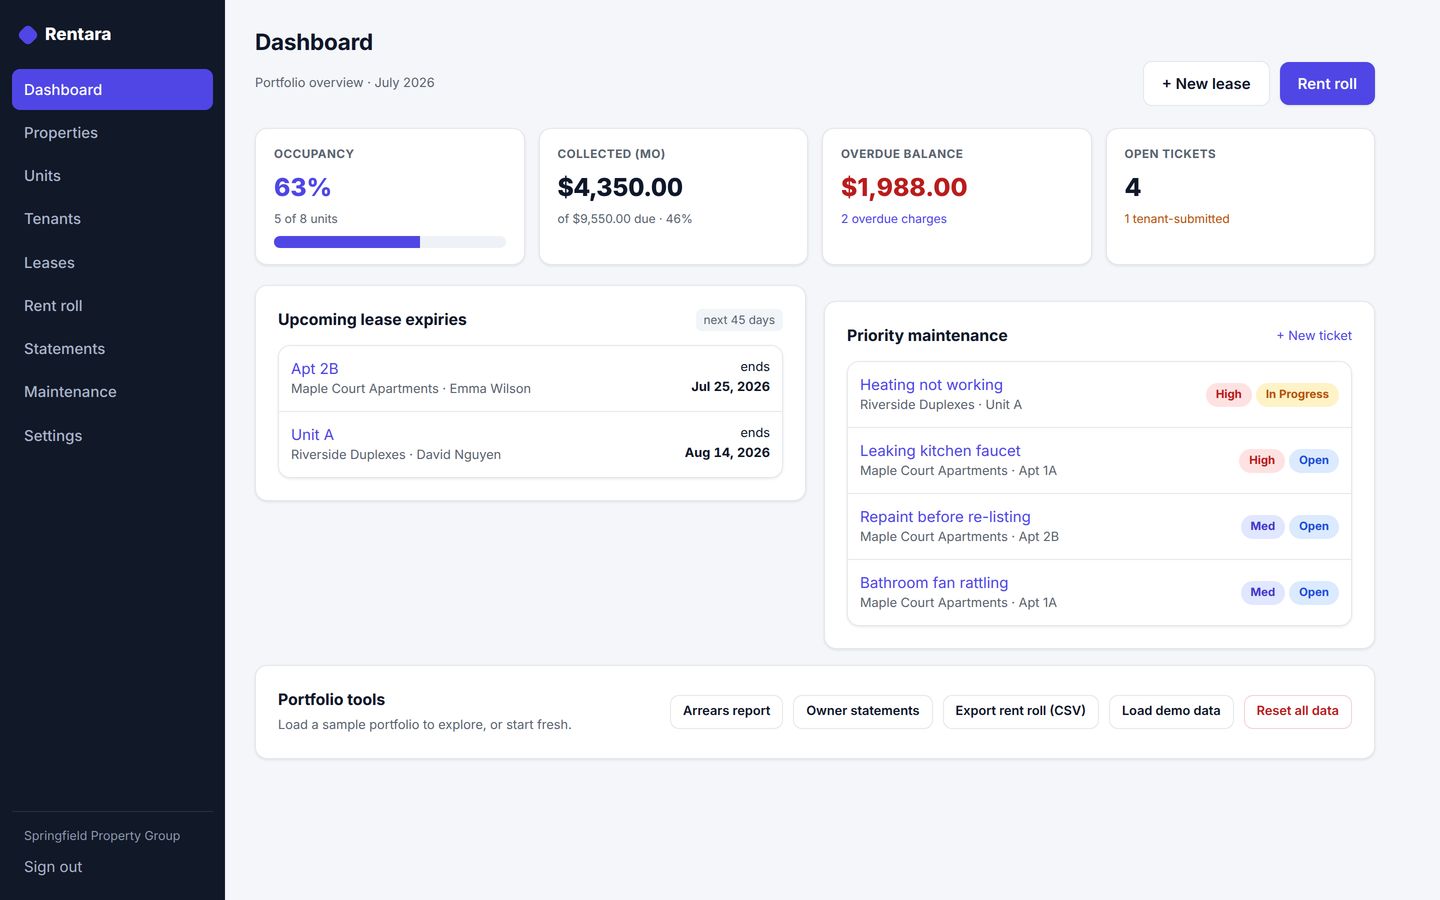Click the open tickets count 4

(x=1133, y=187)
